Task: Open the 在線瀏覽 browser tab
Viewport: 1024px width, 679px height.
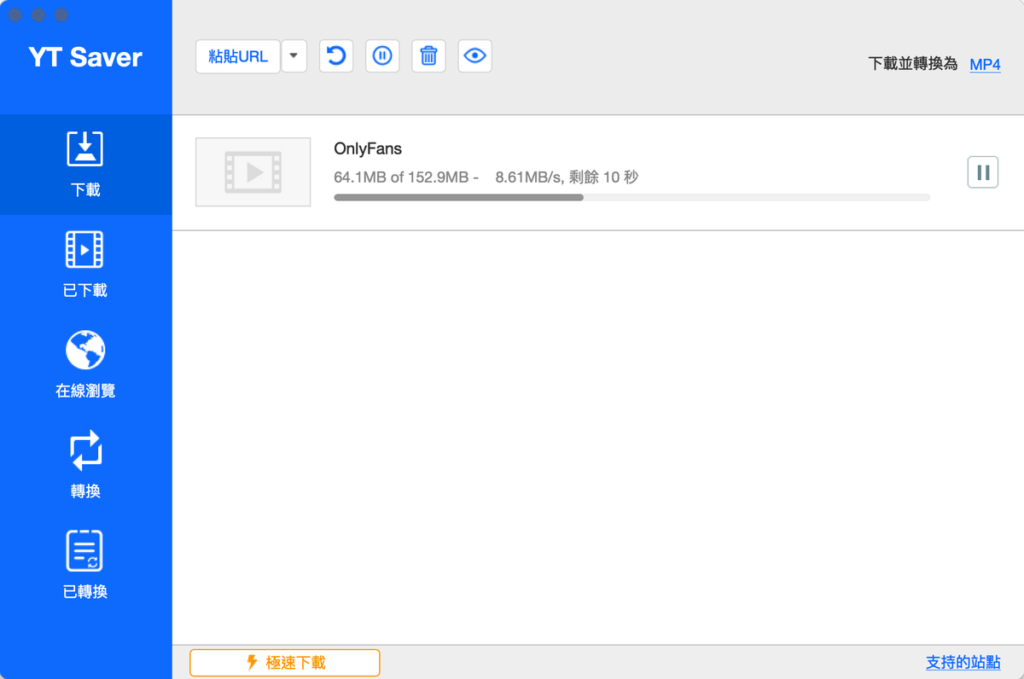Action: coord(86,365)
